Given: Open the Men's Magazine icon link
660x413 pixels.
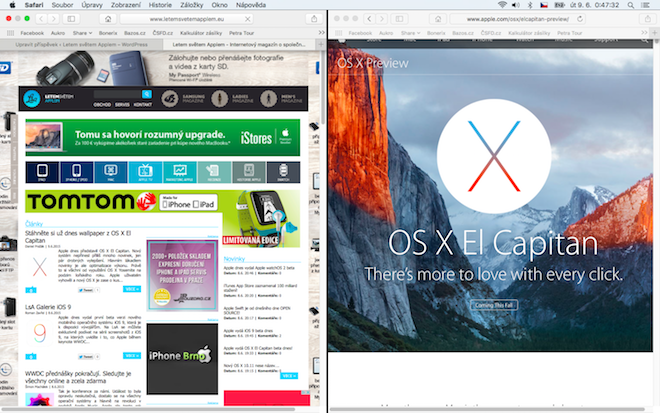Looking at the screenshot, I should click(x=268, y=99).
